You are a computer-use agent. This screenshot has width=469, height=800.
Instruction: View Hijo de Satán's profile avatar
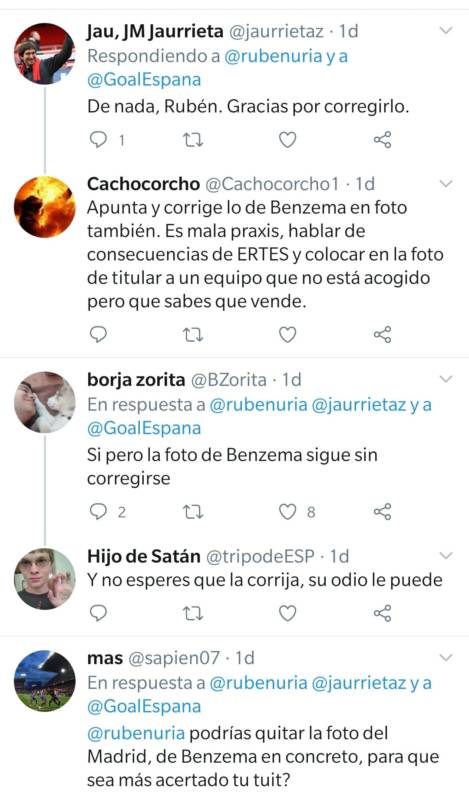(44, 579)
